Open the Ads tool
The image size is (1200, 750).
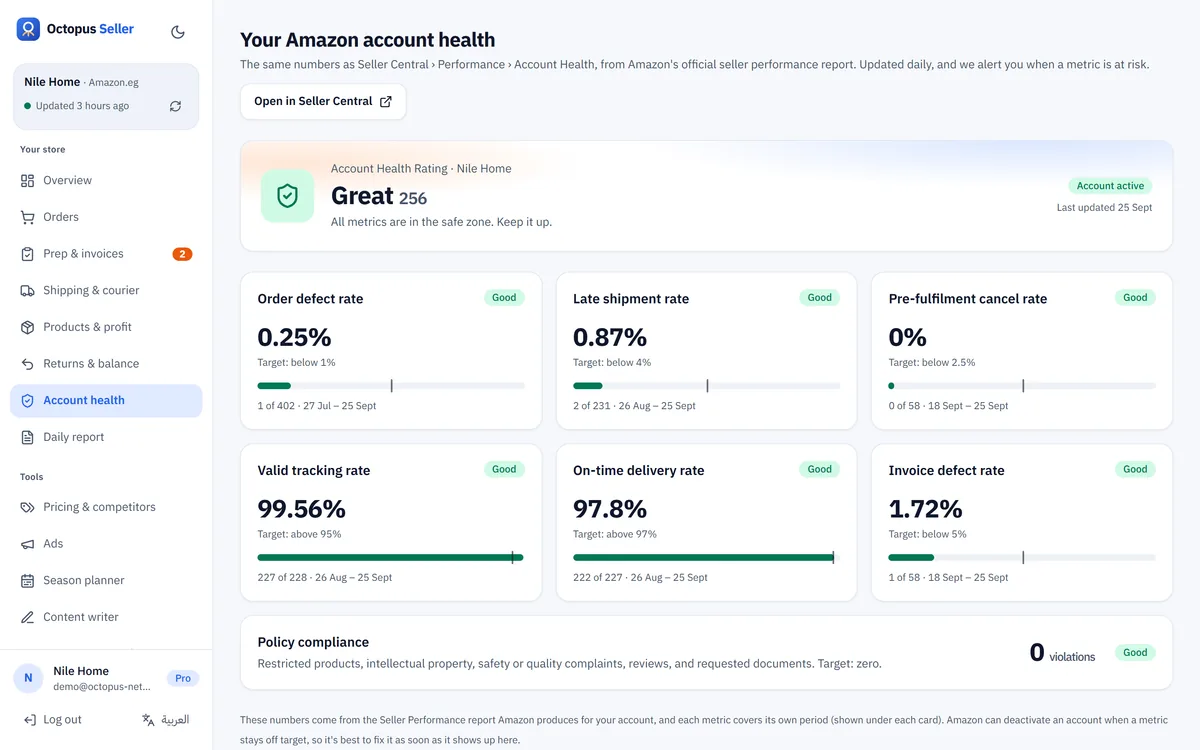(106, 544)
